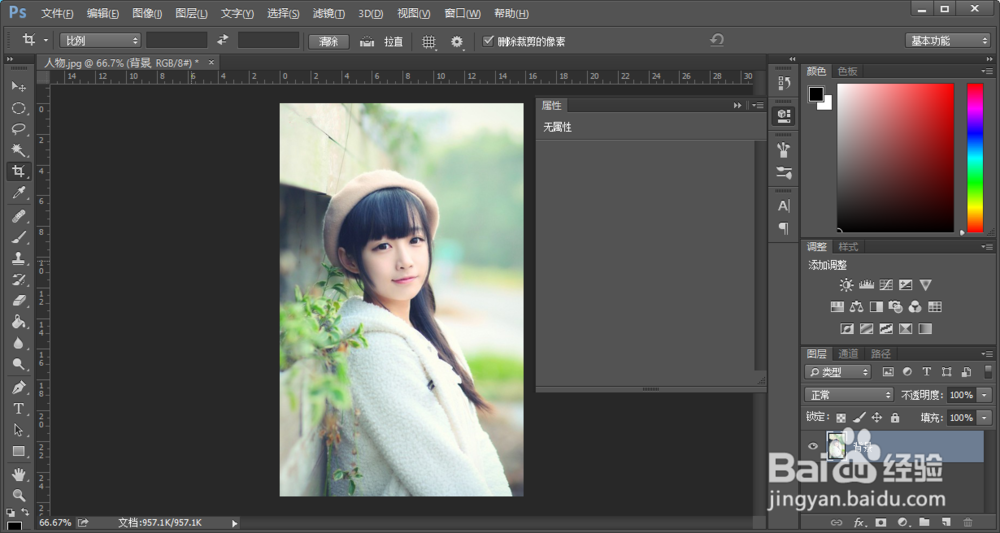Image resolution: width=1000 pixels, height=533 pixels.
Task: Select the Crop tool in toolbox
Action: 18,171
